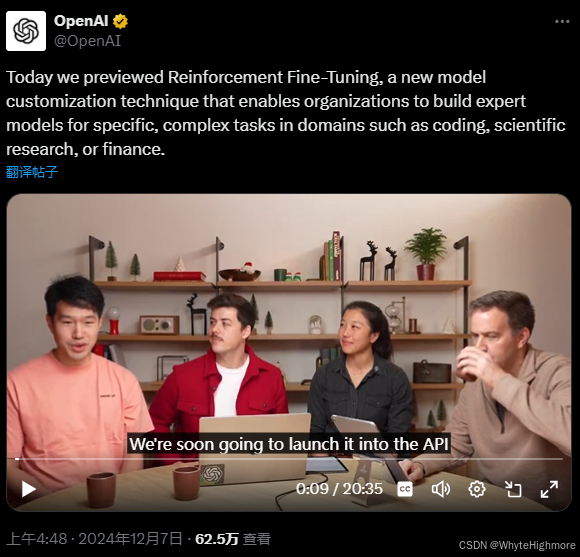580x557 pixels.
Task: Click the 0:09 / 20:35 time display
Action: tap(339, 489)
